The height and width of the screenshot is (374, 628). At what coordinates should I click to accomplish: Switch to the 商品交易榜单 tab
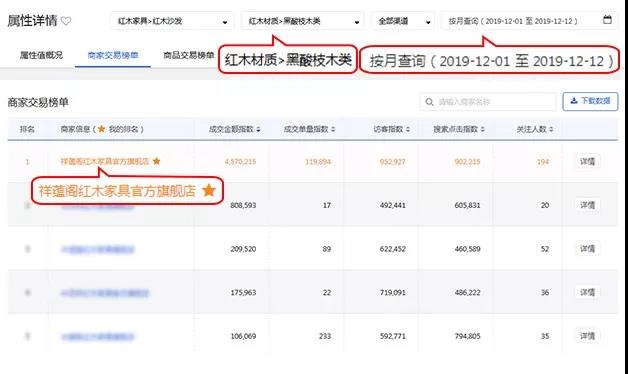pyautogui.click(x=189, y=55)
